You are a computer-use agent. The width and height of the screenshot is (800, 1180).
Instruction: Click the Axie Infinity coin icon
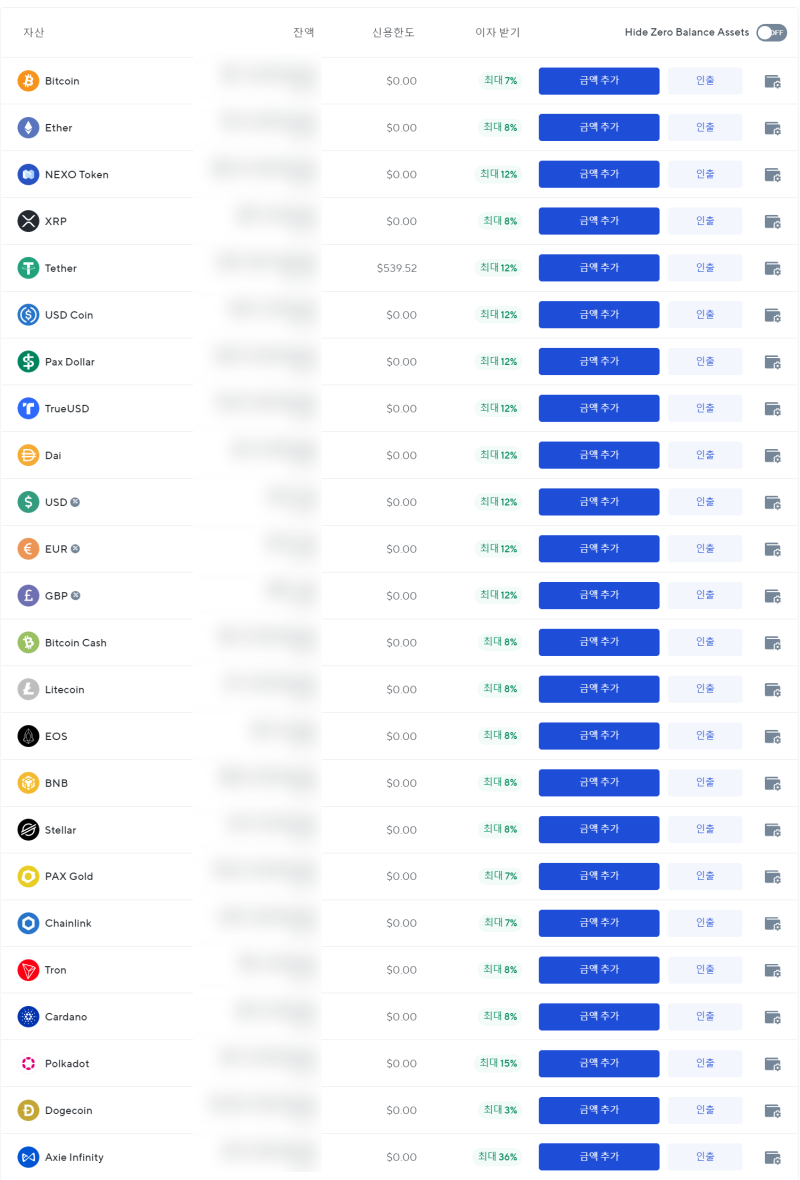[x=27, y=1157]
